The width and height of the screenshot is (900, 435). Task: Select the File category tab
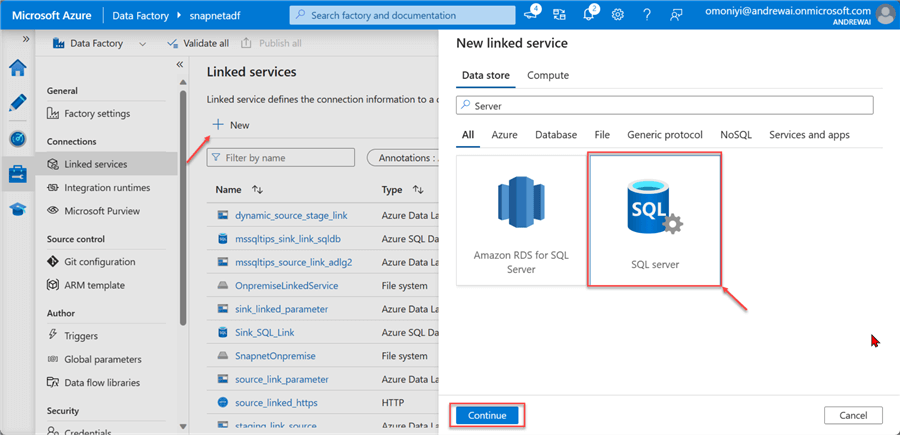602,135
